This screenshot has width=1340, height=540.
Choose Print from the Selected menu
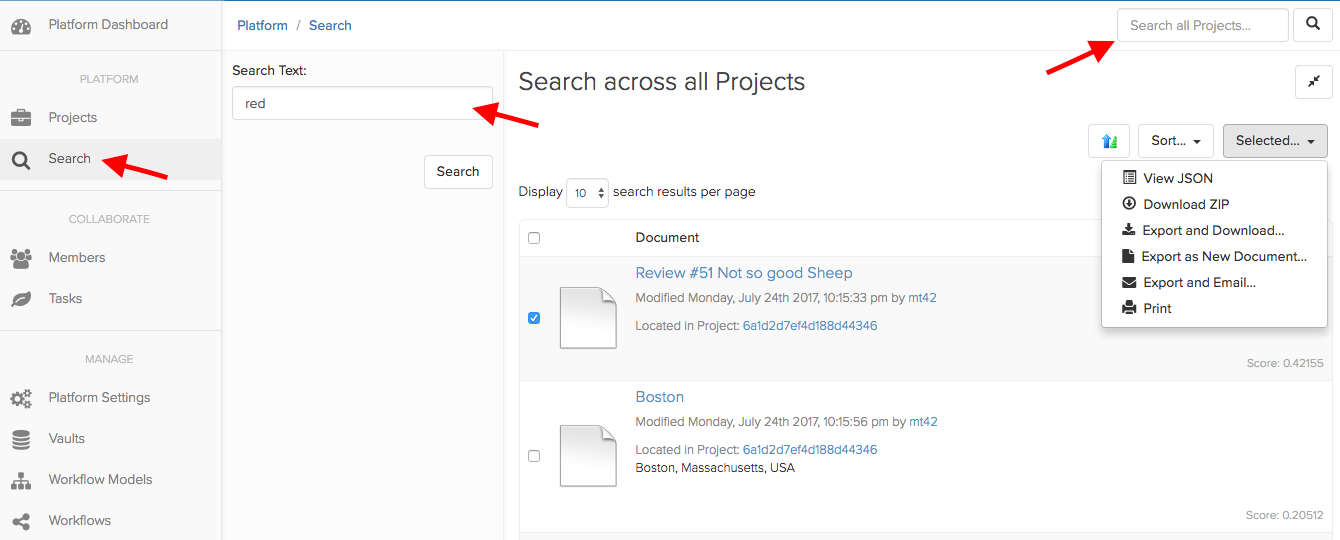(1214, 308)
